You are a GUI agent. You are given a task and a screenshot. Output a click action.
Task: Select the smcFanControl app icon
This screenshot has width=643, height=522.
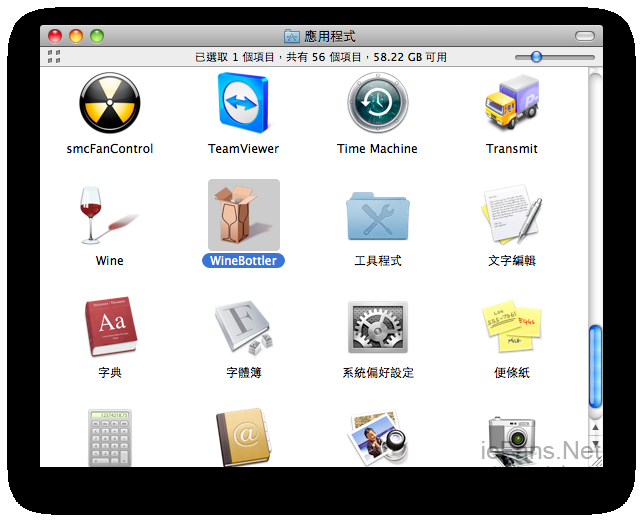point(109,103)
